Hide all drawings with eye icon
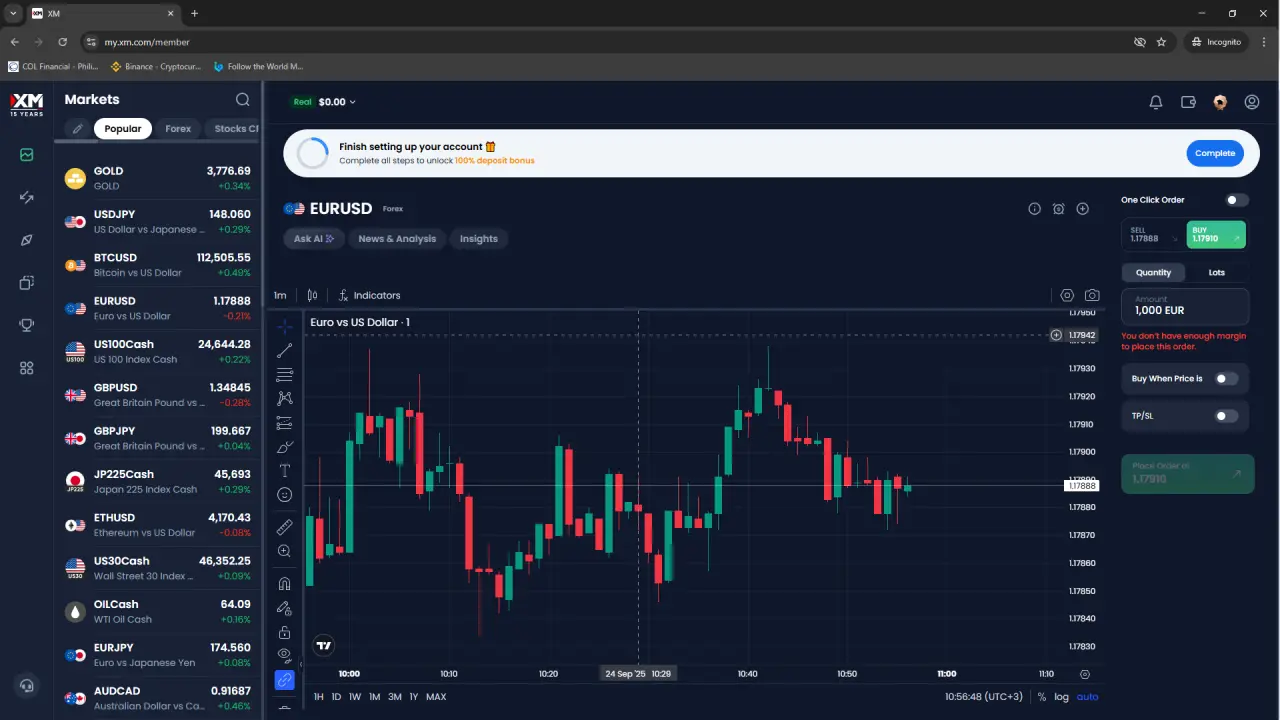Screen dimensions: 1280x720 click(x=284, y=656)
